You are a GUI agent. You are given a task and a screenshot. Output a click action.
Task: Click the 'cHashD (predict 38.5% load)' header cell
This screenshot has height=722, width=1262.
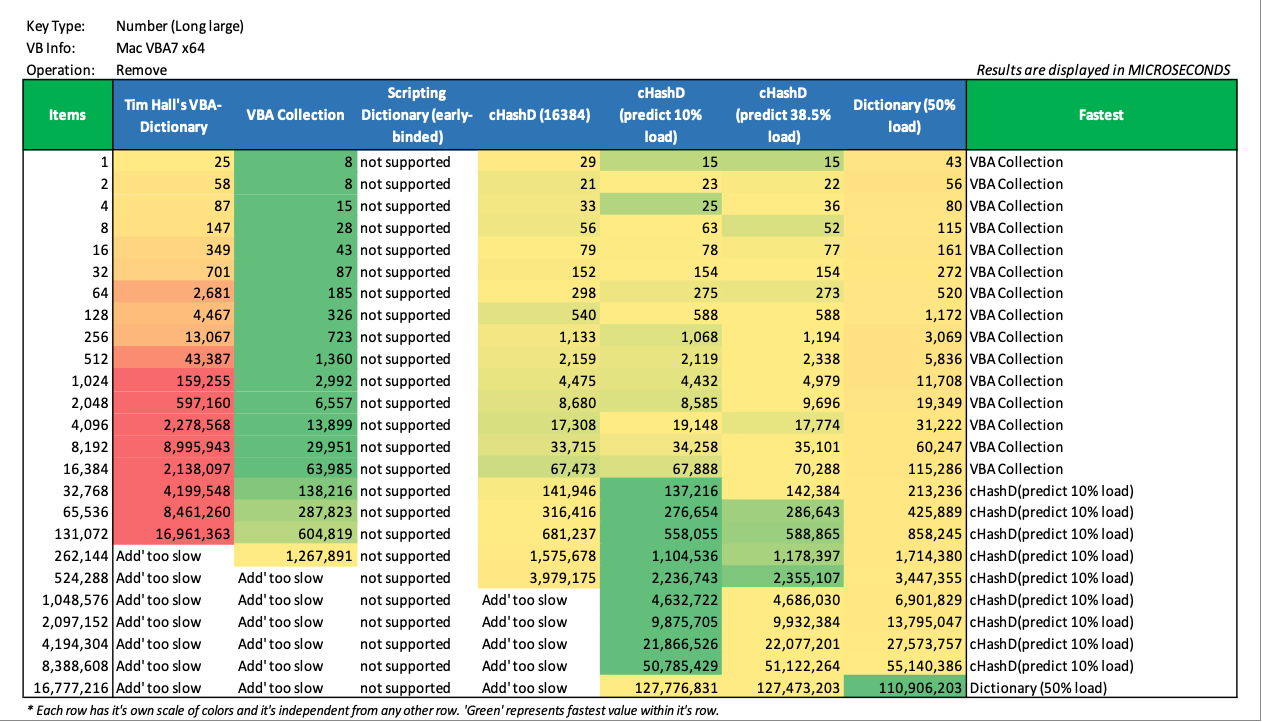click(x=783, y=115)
